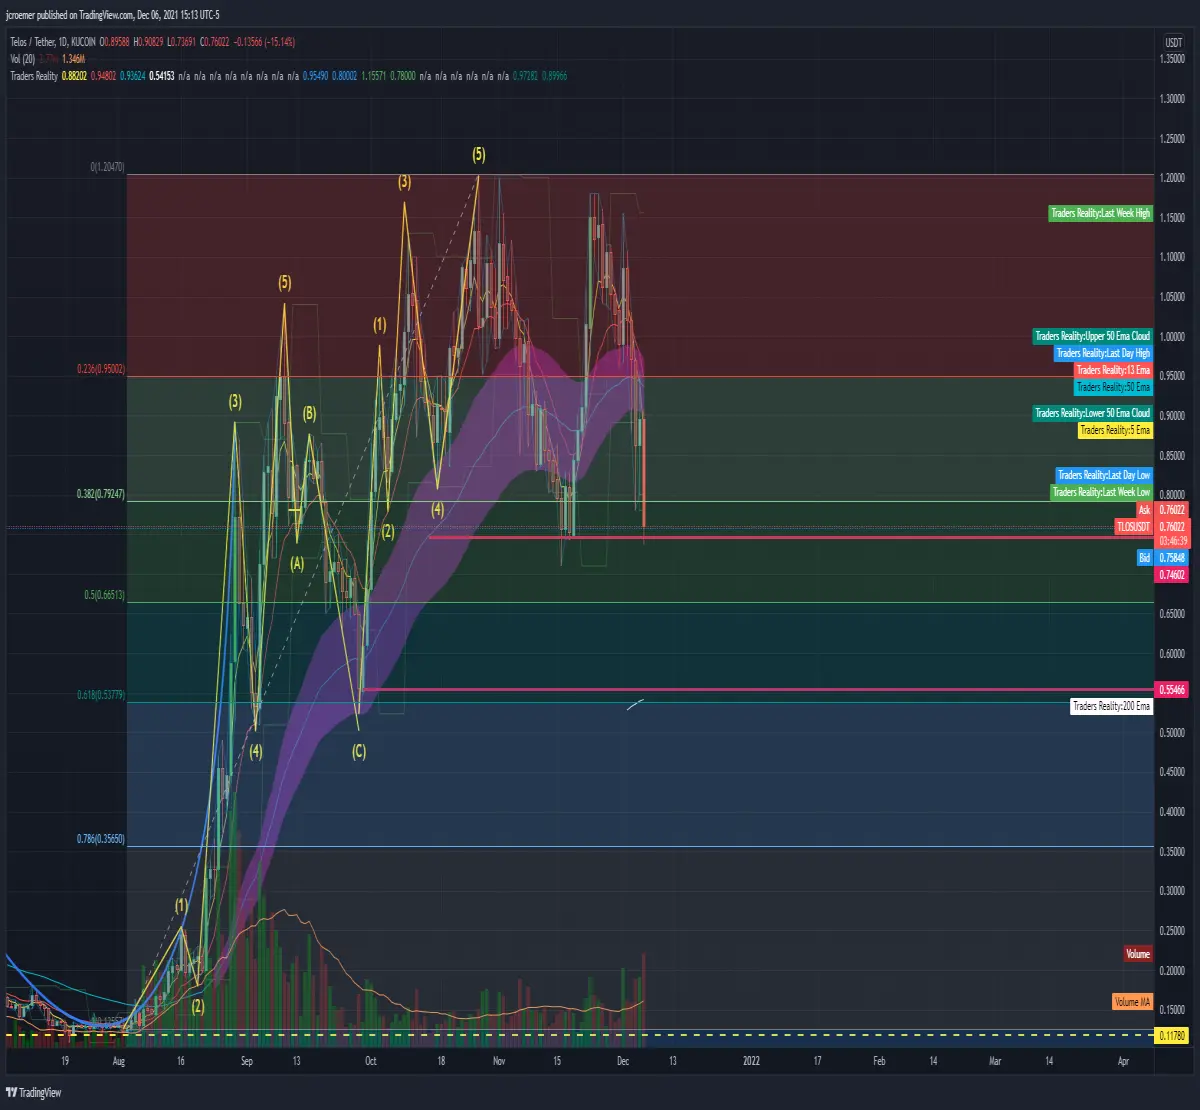Click the (B) Elliott wave label

pos(310,412)
